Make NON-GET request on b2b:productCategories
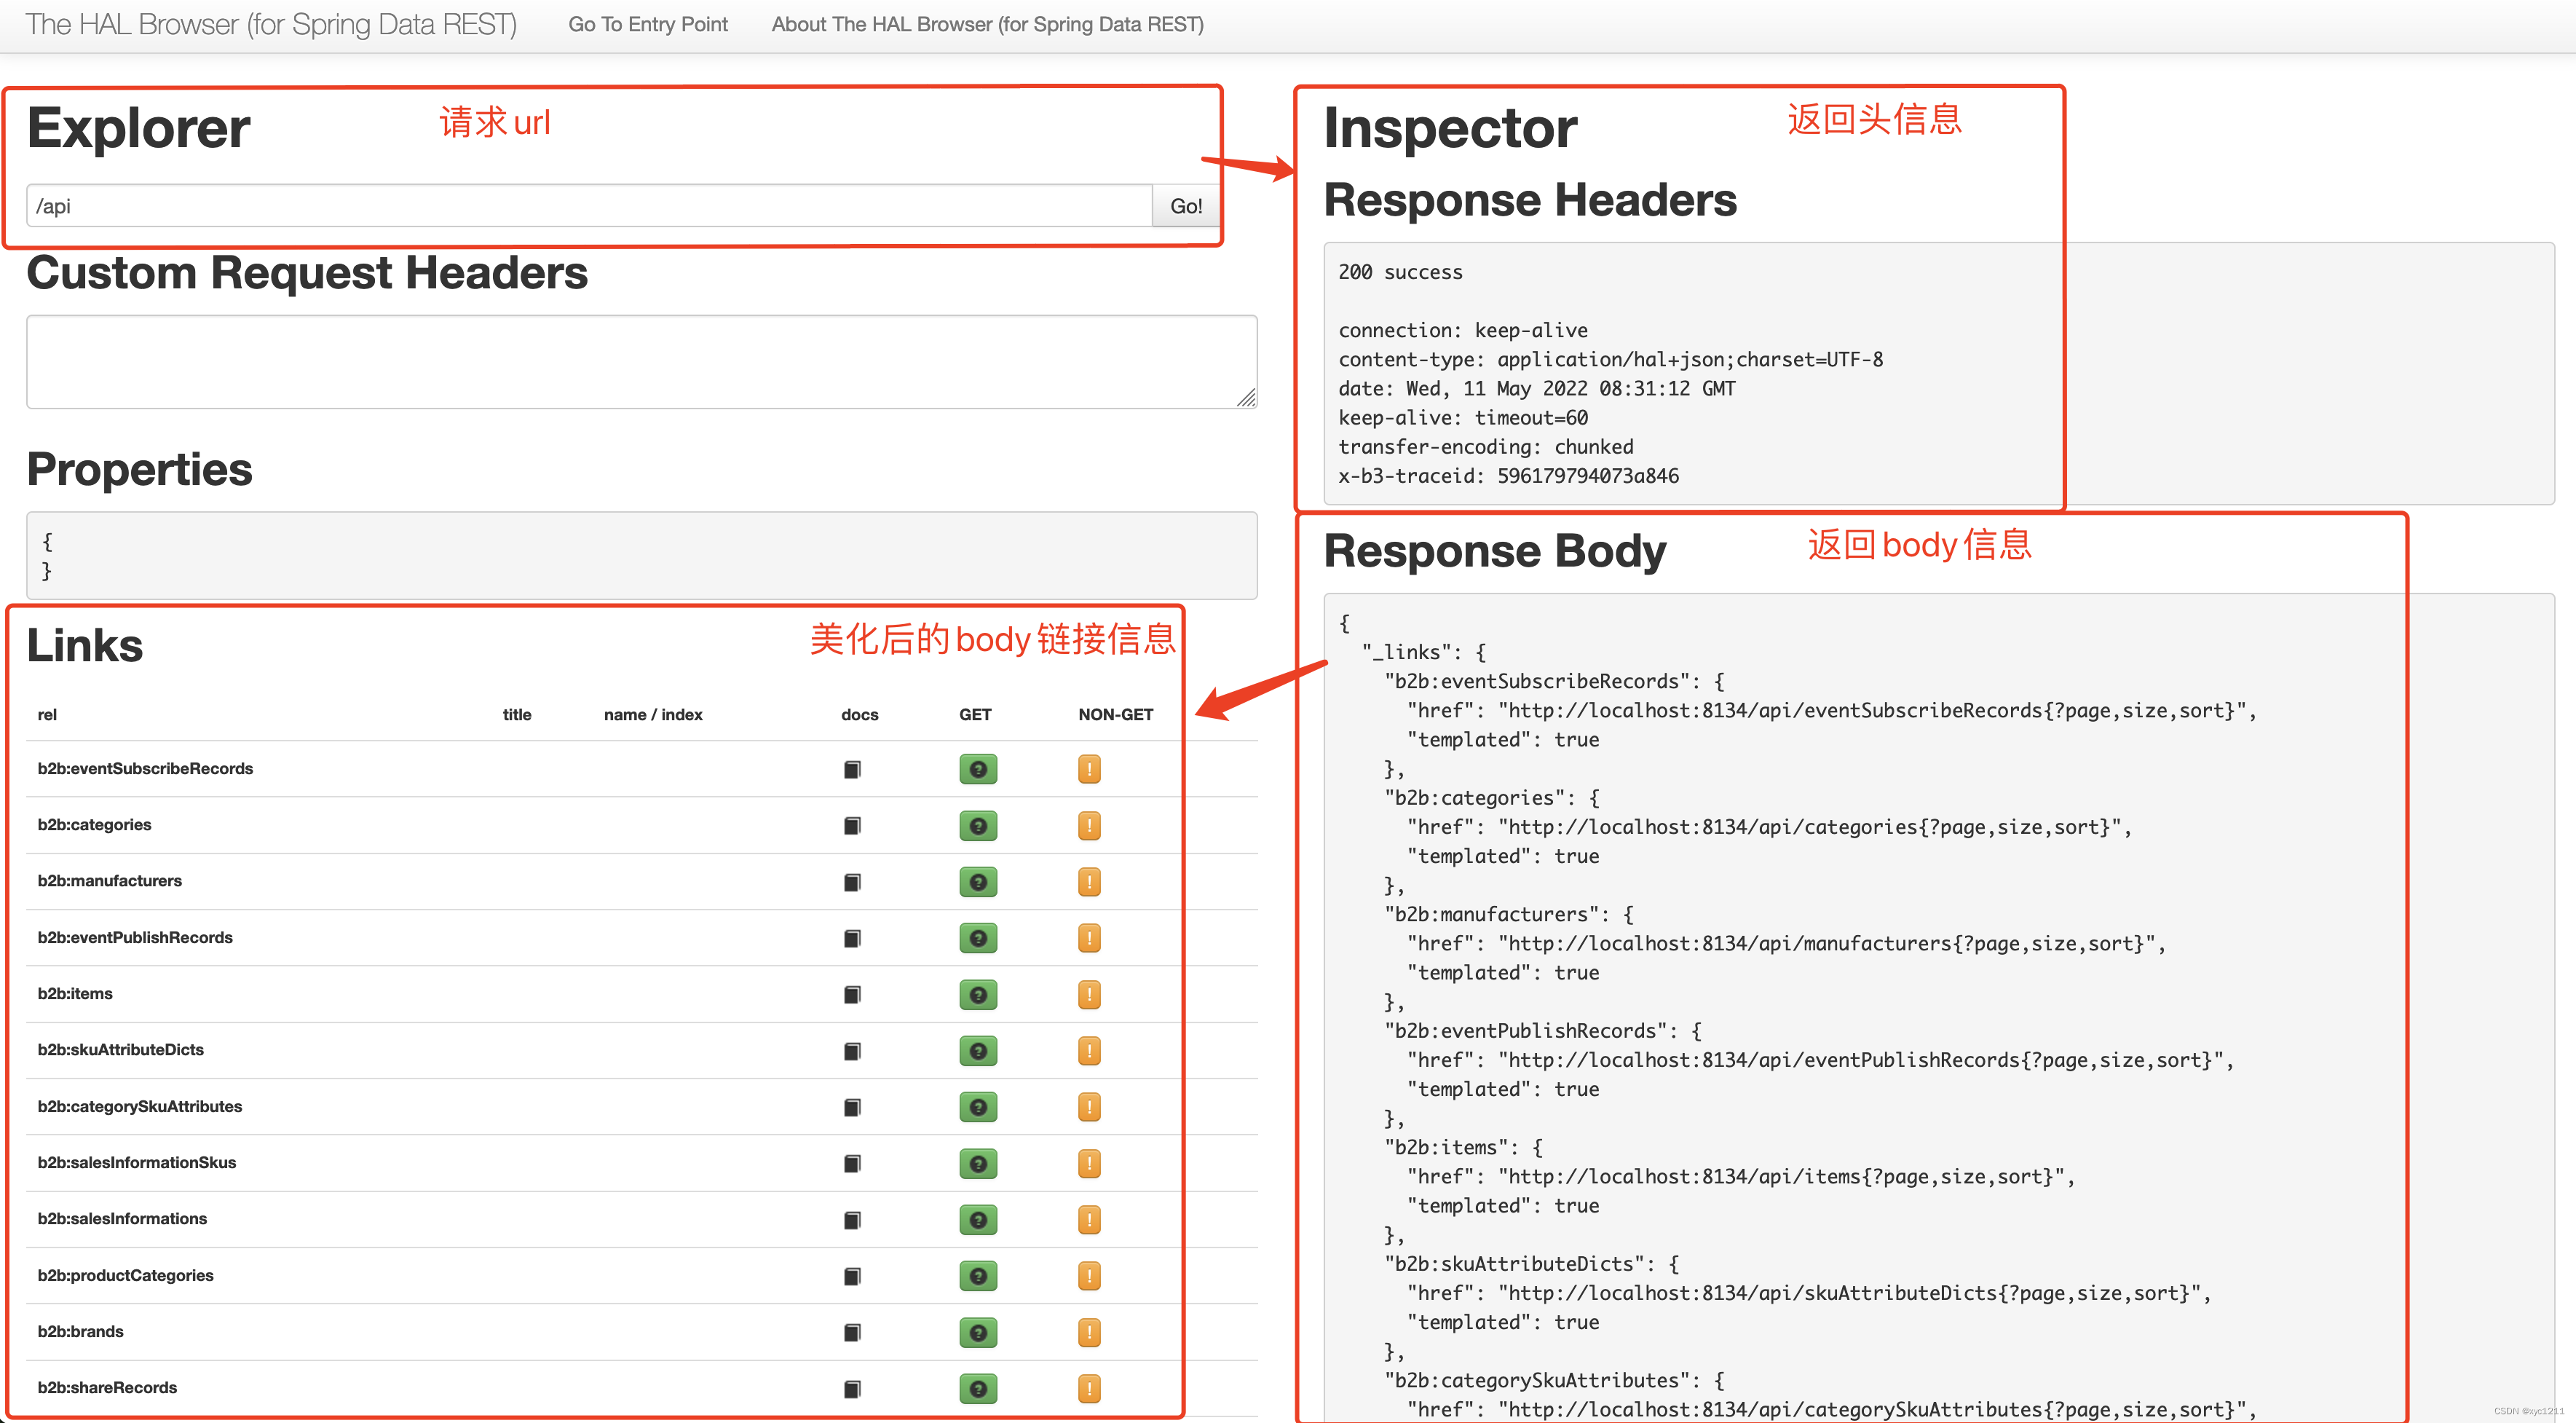This screenshot has height=1423, width=2576. [1089, 1276]
